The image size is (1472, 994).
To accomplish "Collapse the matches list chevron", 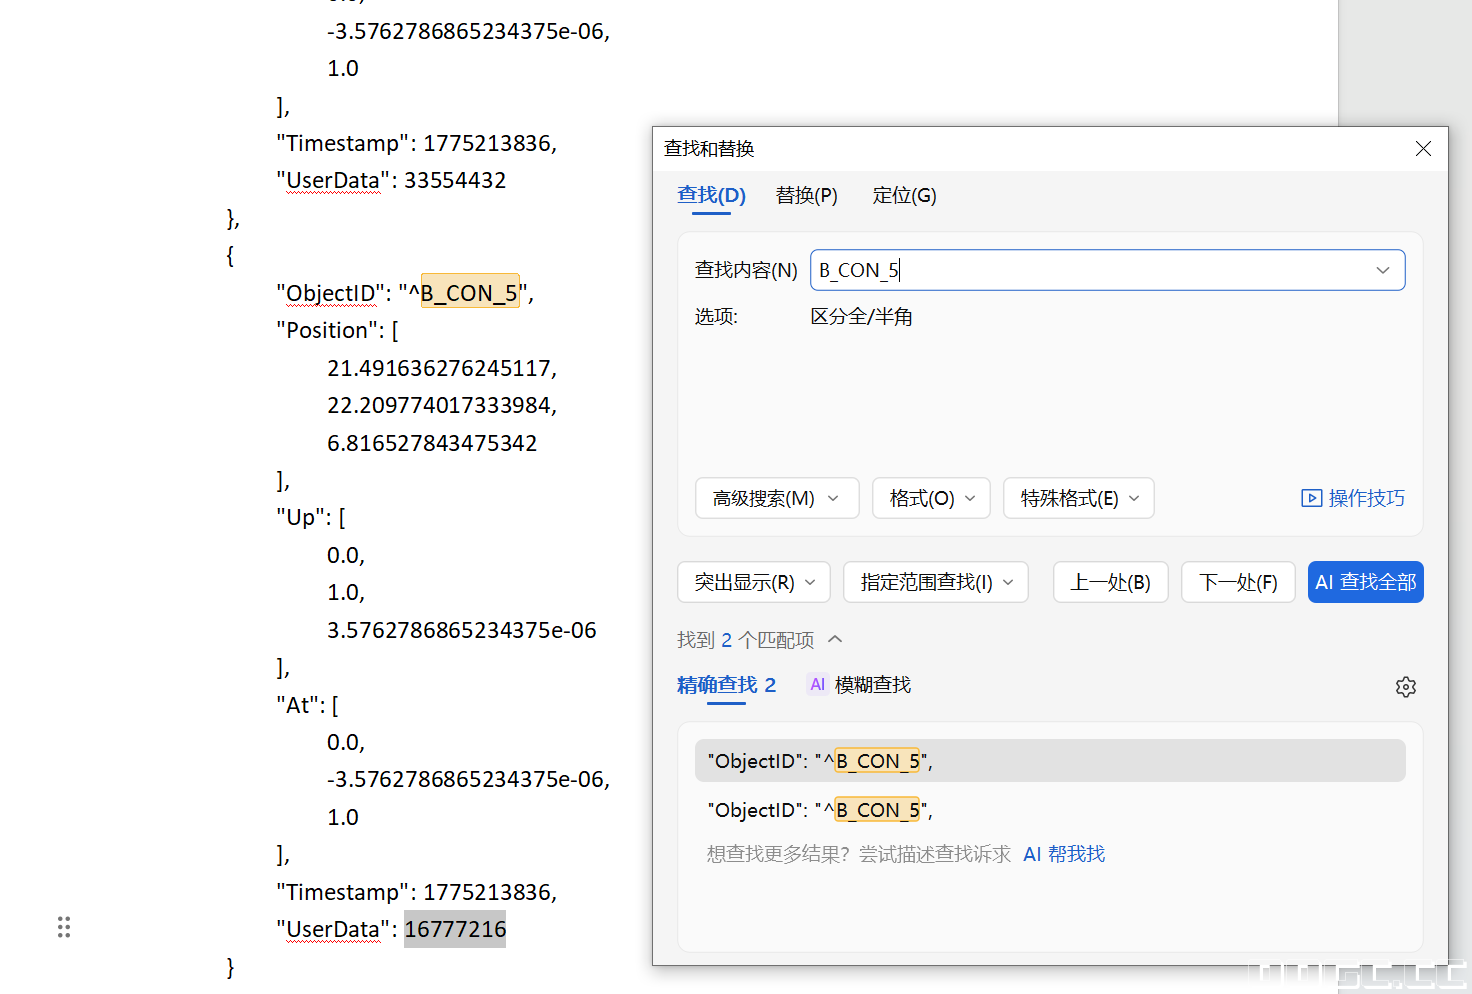I will pyautogui.click(x=836, y=639).
